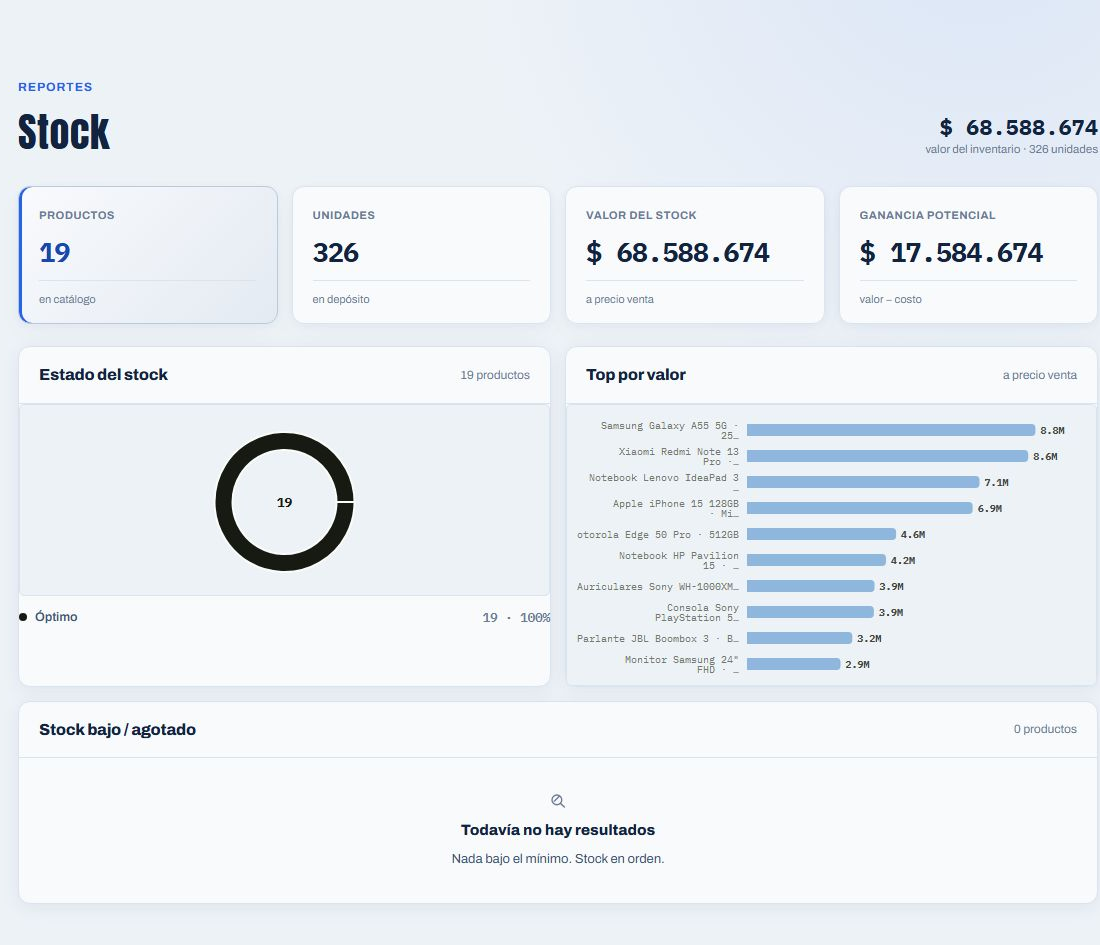Click the Monitor Samsung 24" FHD bar
Image resolution: width=1100 pixels, height=945 pixels.
tap(793, 664)
